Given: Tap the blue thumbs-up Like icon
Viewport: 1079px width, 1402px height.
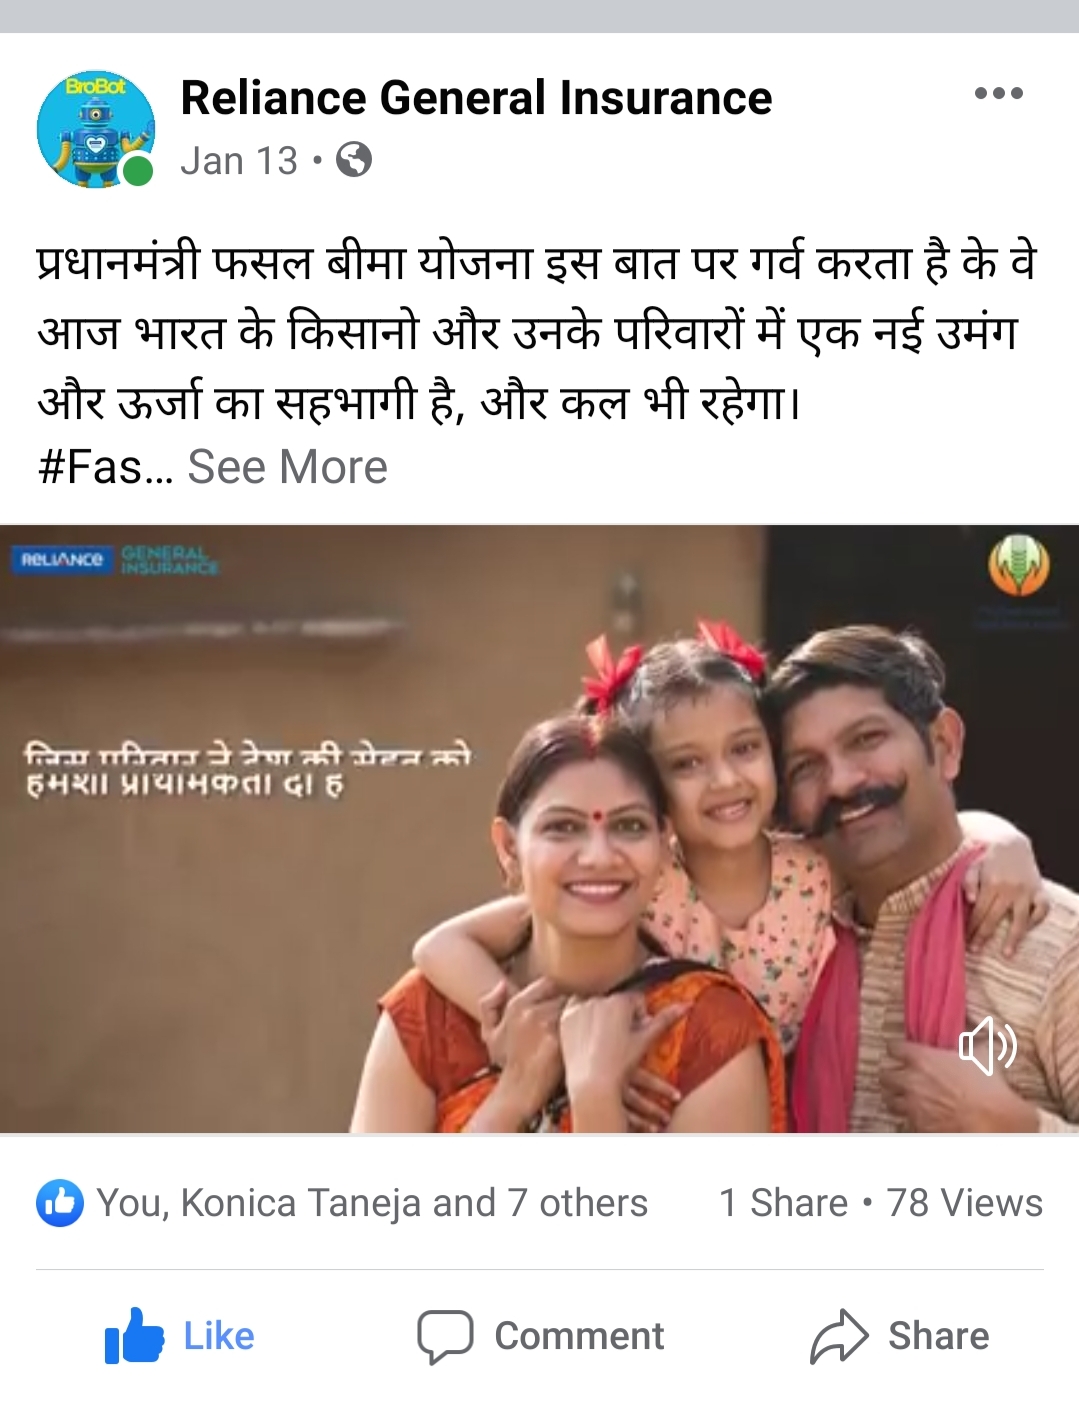Looking at the screenshot, I should (134, 1336).
